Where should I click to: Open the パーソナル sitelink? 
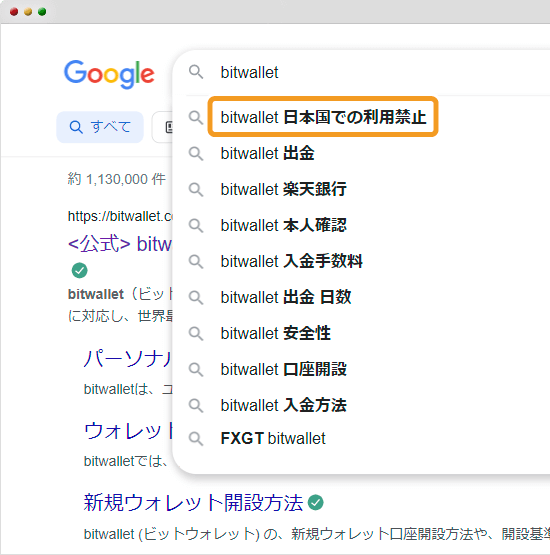128,359
